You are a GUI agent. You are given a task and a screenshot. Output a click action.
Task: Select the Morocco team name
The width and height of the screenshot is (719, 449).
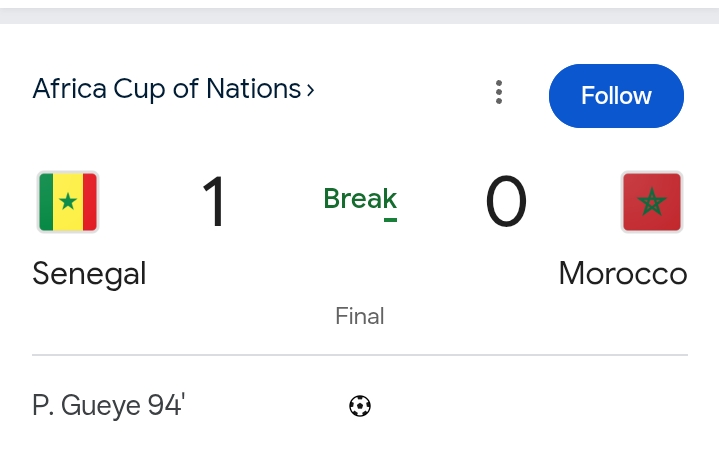(623, 273)
